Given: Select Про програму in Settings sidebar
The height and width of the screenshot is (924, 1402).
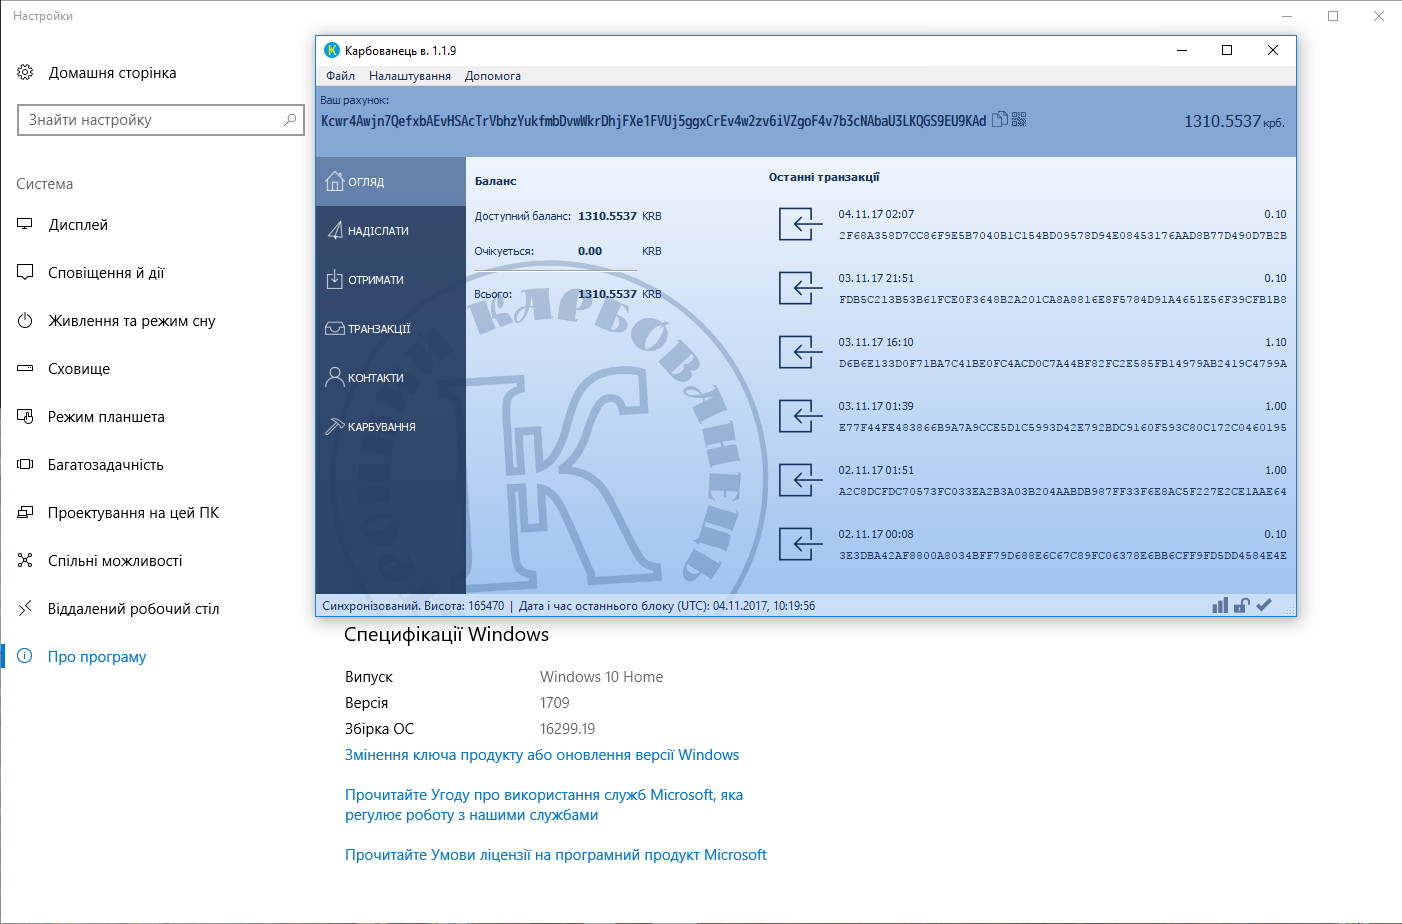Looking at the screenshot, I should point(97,657).
